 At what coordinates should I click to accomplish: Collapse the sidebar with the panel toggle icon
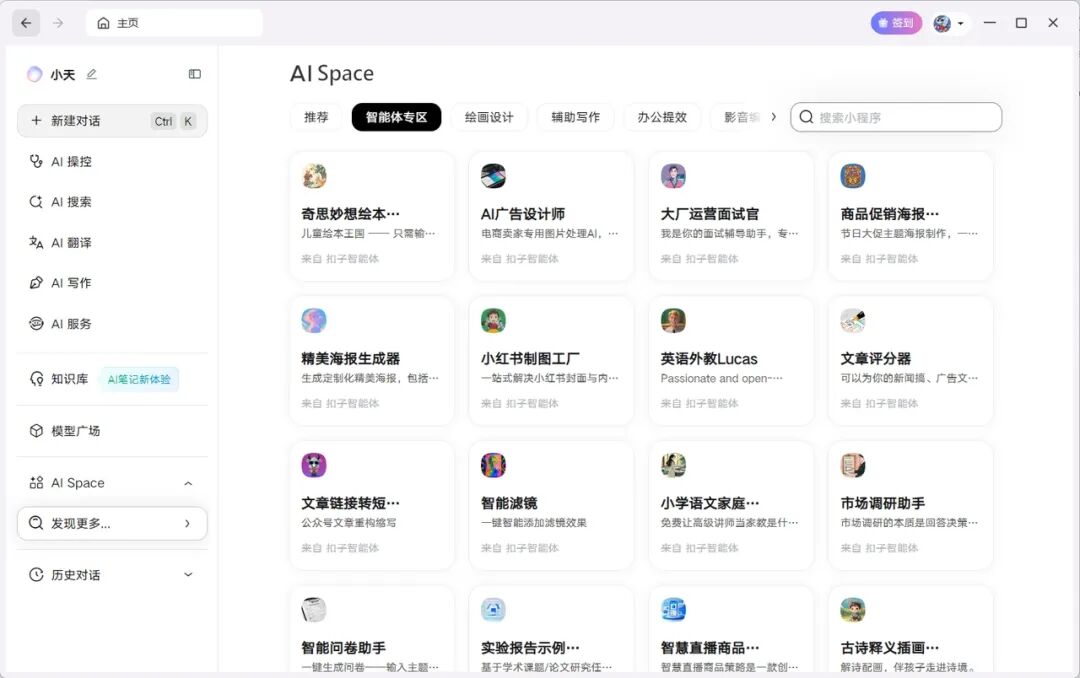pyautogui.click(x=195, y=74)
